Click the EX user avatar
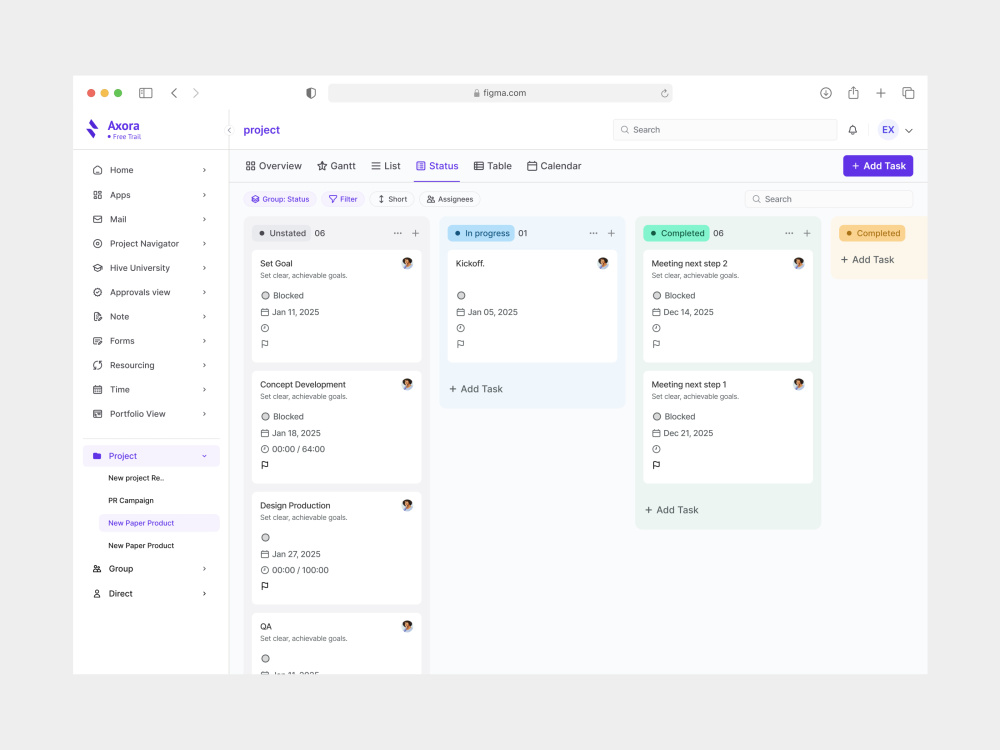The image size is (1000, 750). tap(888, 130)
